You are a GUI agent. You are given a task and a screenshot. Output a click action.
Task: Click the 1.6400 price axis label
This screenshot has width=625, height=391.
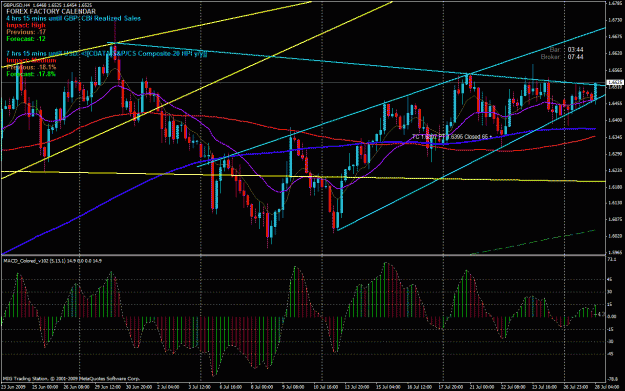[x=616, y=120]
